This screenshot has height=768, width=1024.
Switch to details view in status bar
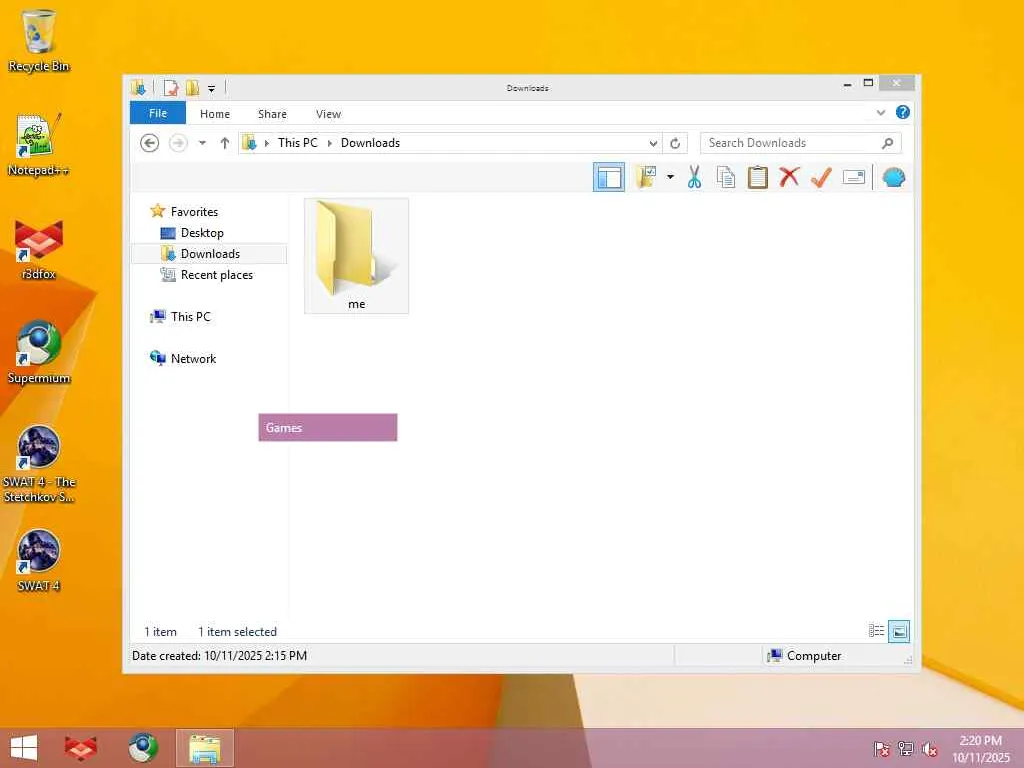point(876,630)
